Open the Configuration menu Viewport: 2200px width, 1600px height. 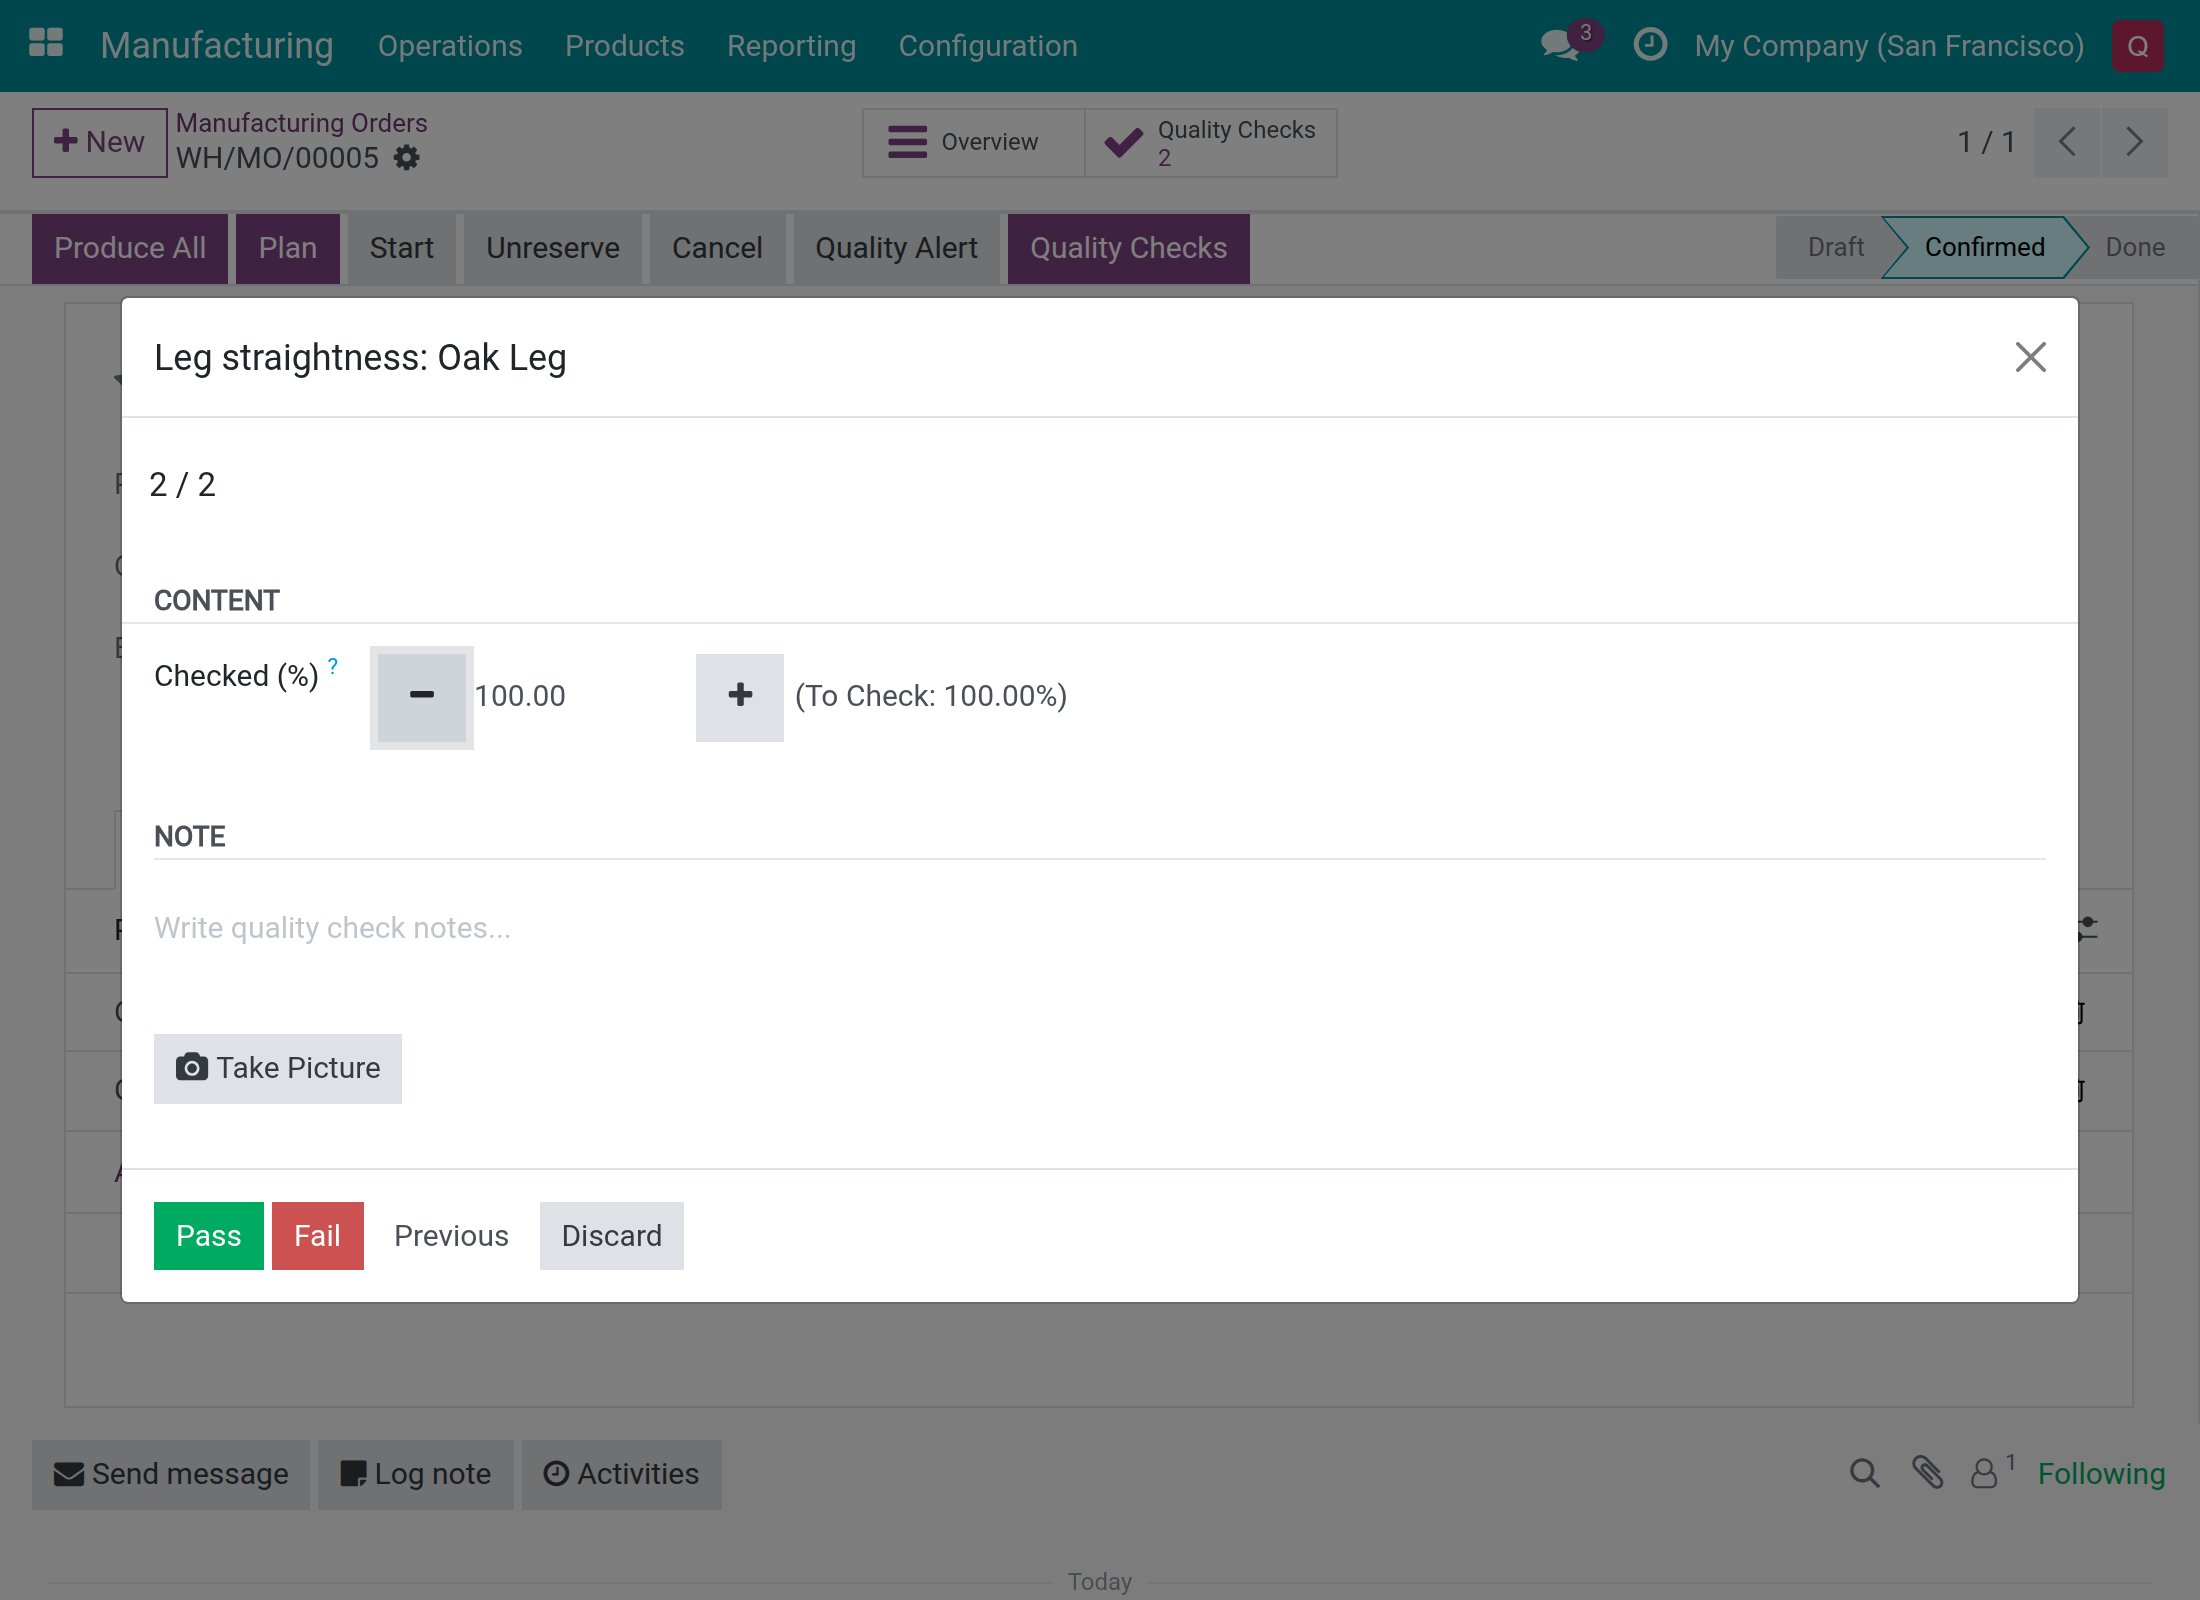coord(988,46)
